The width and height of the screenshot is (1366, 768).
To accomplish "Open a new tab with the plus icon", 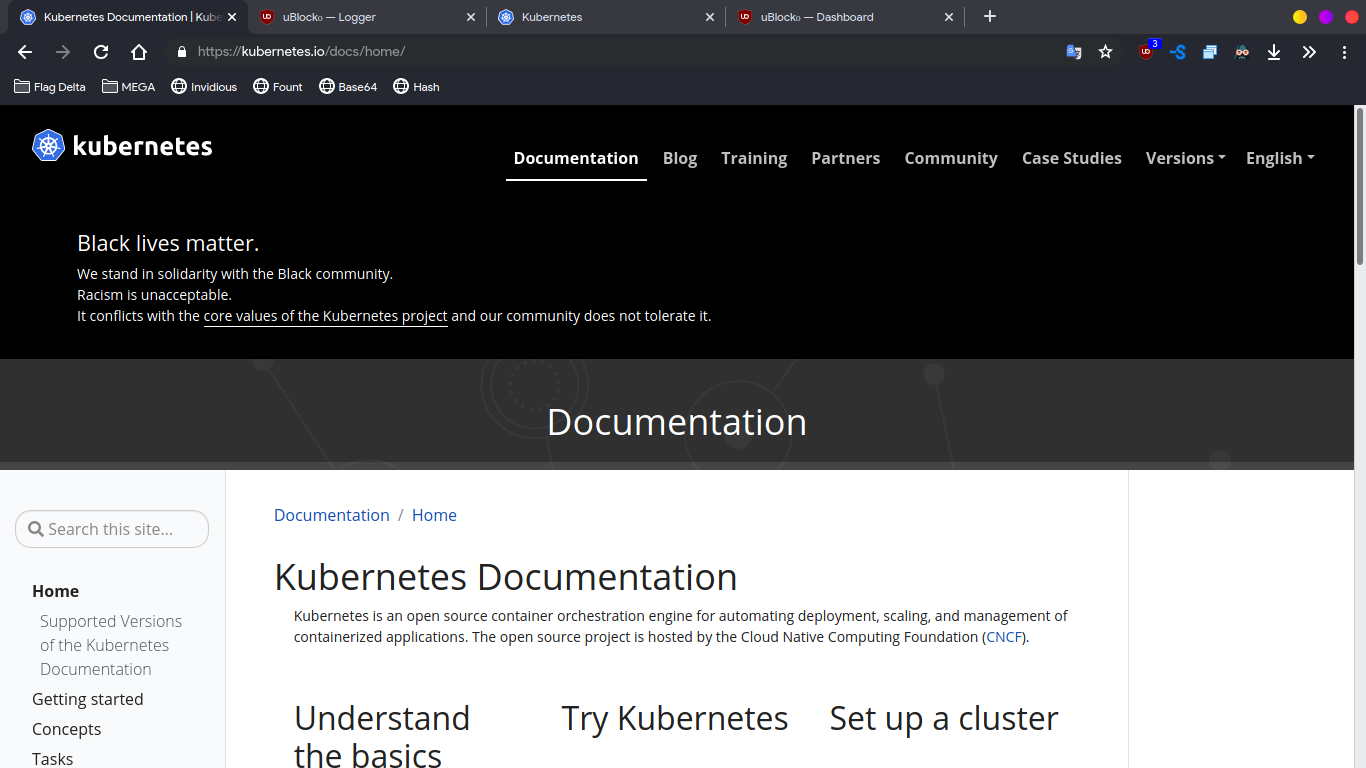I will 990,16.
